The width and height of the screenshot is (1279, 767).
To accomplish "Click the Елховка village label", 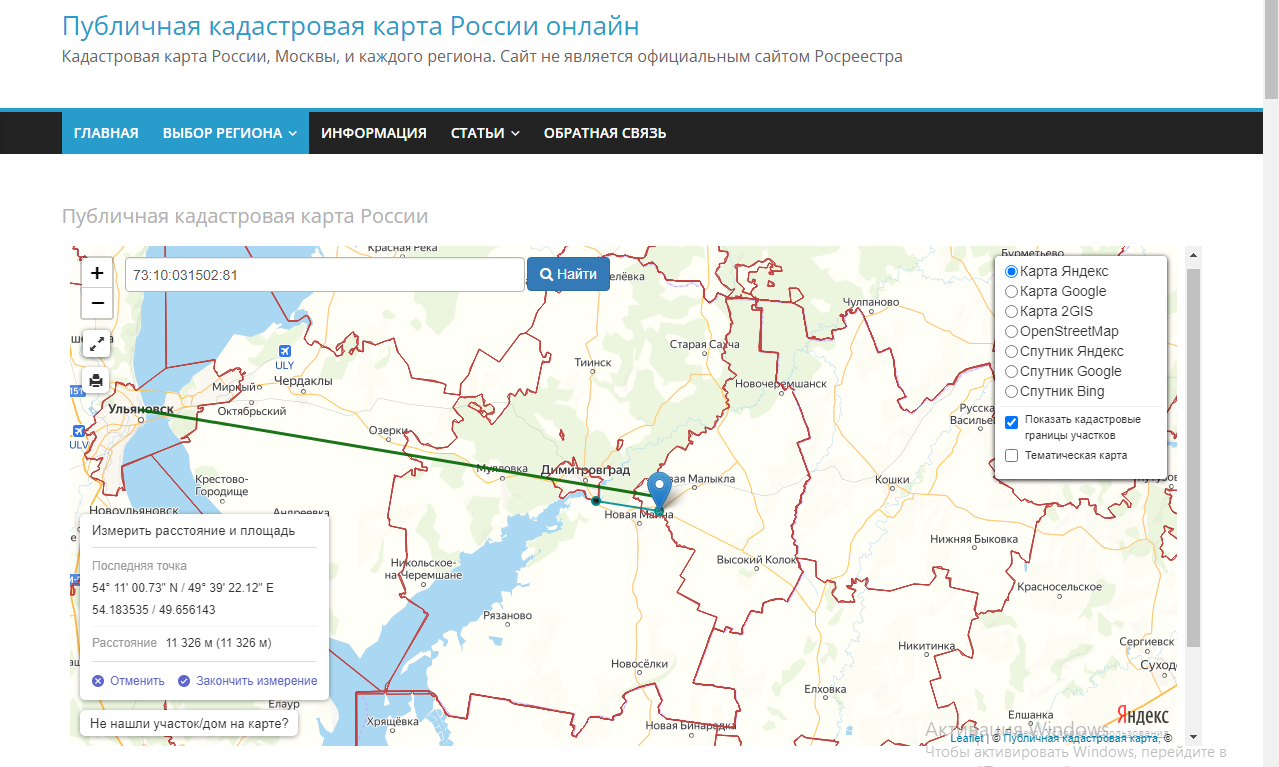I will [x=825, y=689].
